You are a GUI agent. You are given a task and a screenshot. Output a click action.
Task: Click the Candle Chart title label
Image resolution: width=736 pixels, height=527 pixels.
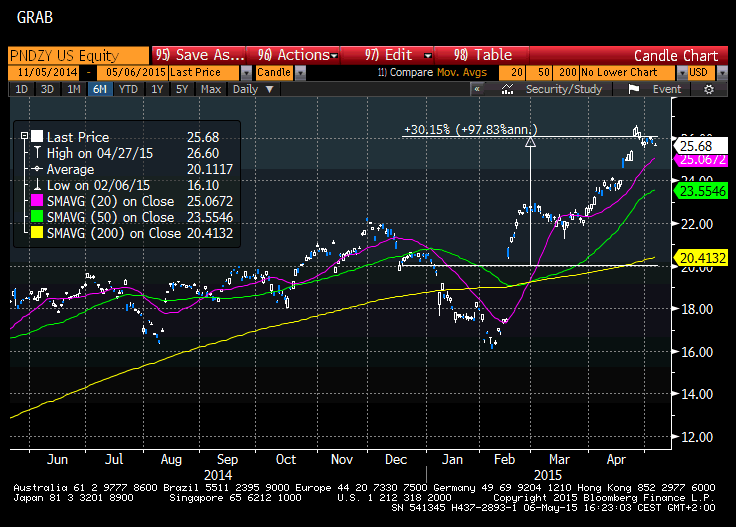tap(676, 56)
